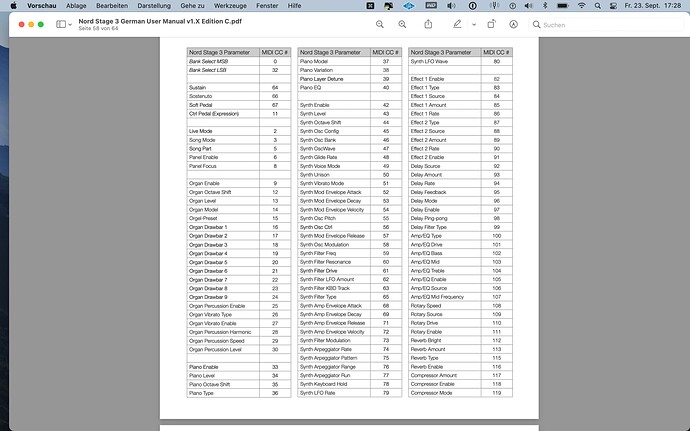This screenshot has height=431, width=690.
Task: Open Spotlight search in menu bar
Action: [598, 6]
